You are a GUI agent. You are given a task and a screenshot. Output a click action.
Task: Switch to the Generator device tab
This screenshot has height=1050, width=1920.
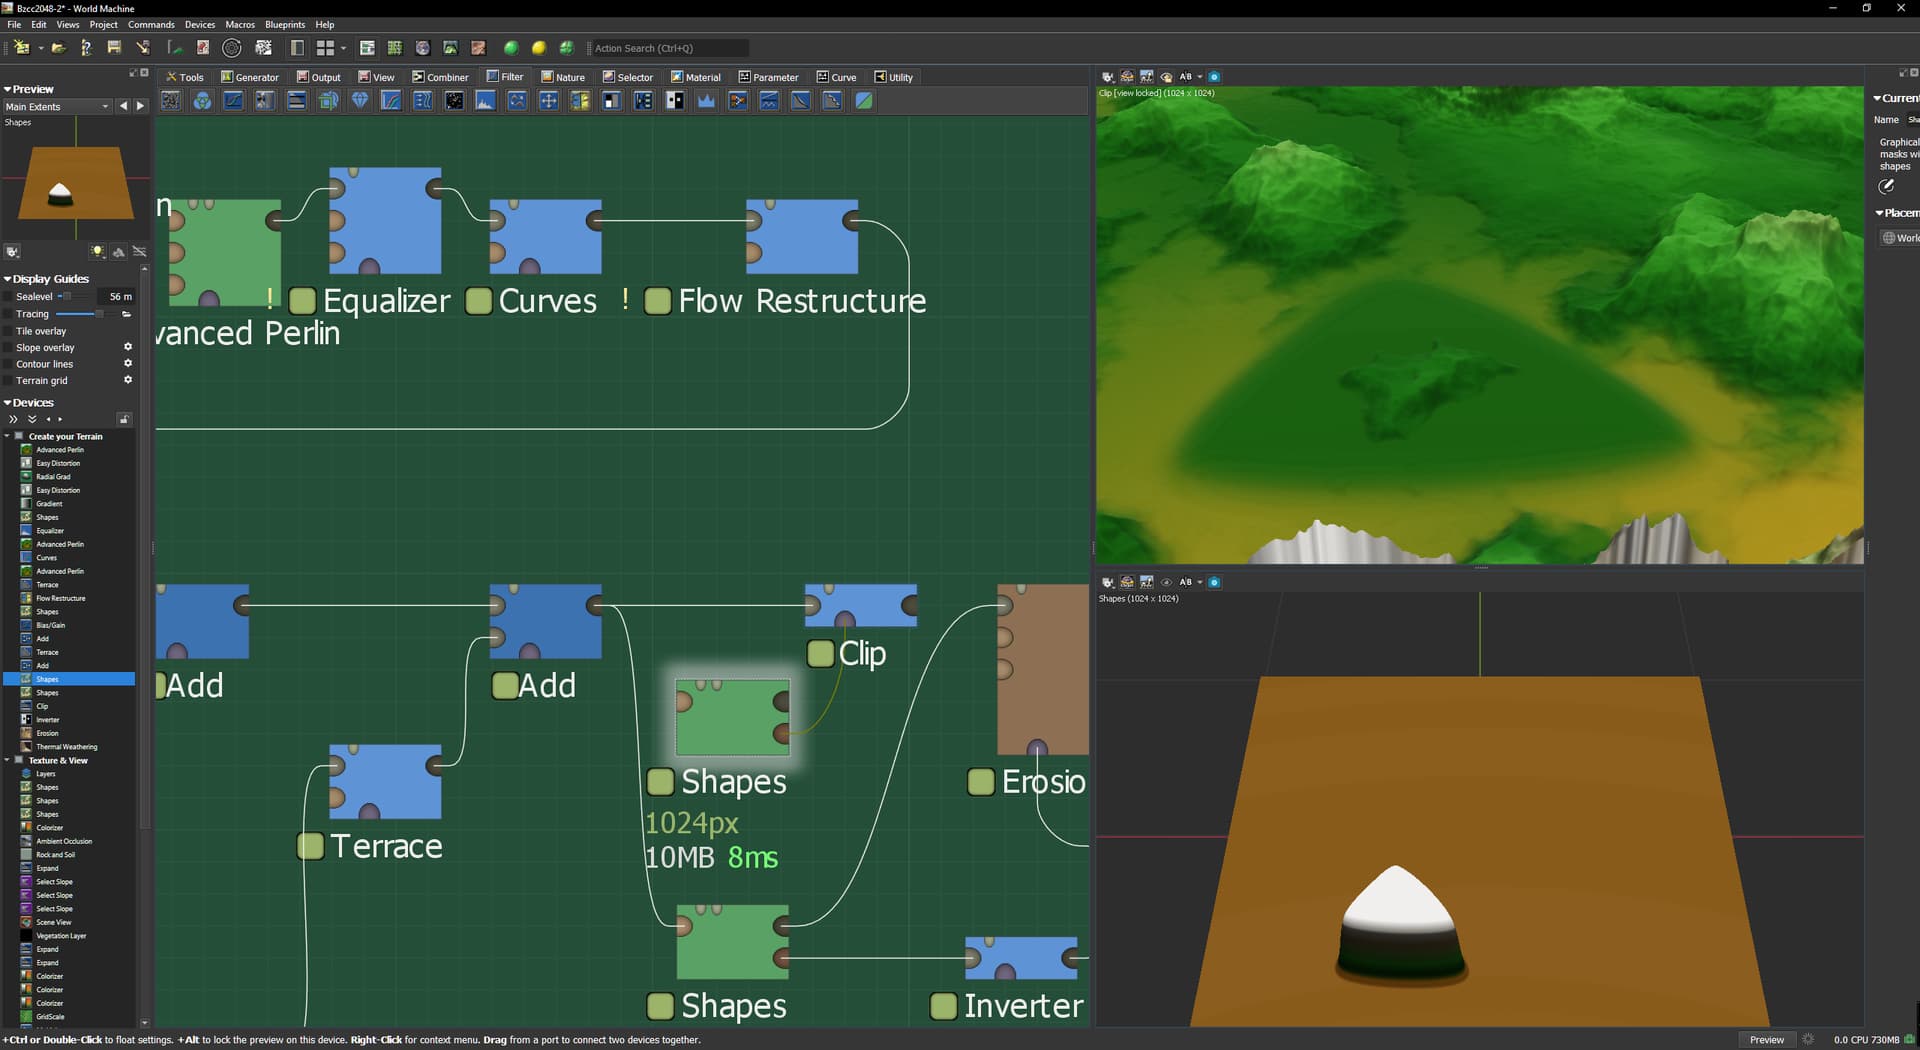250,77
